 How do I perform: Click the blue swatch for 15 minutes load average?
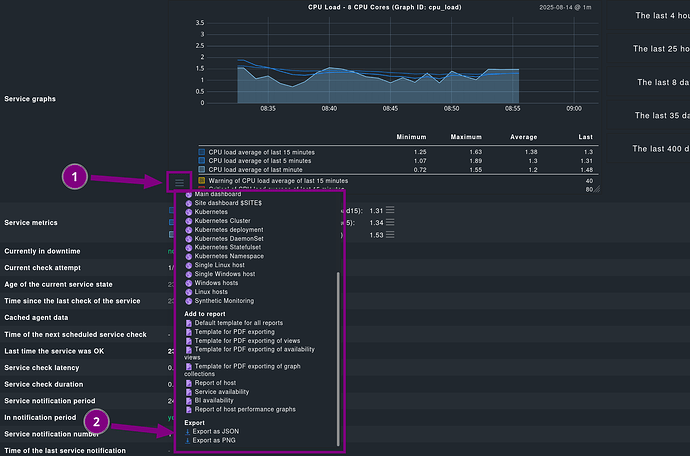202,151
